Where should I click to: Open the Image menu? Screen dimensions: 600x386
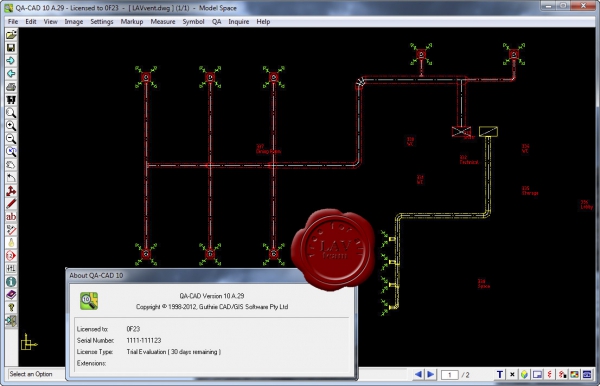[x=73, y=22]
